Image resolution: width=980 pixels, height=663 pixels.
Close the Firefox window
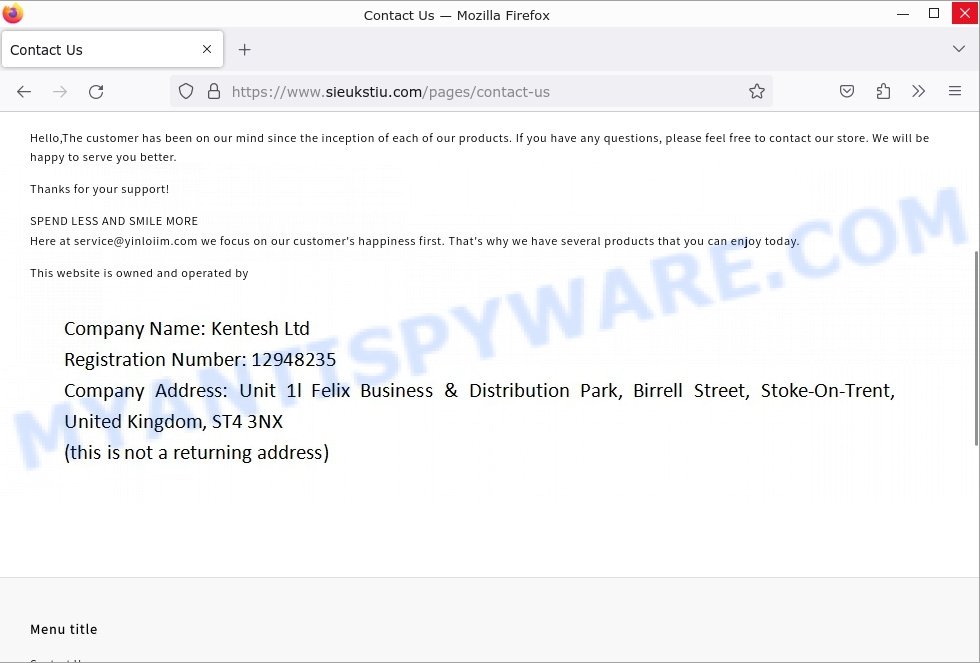coord(965,13)
